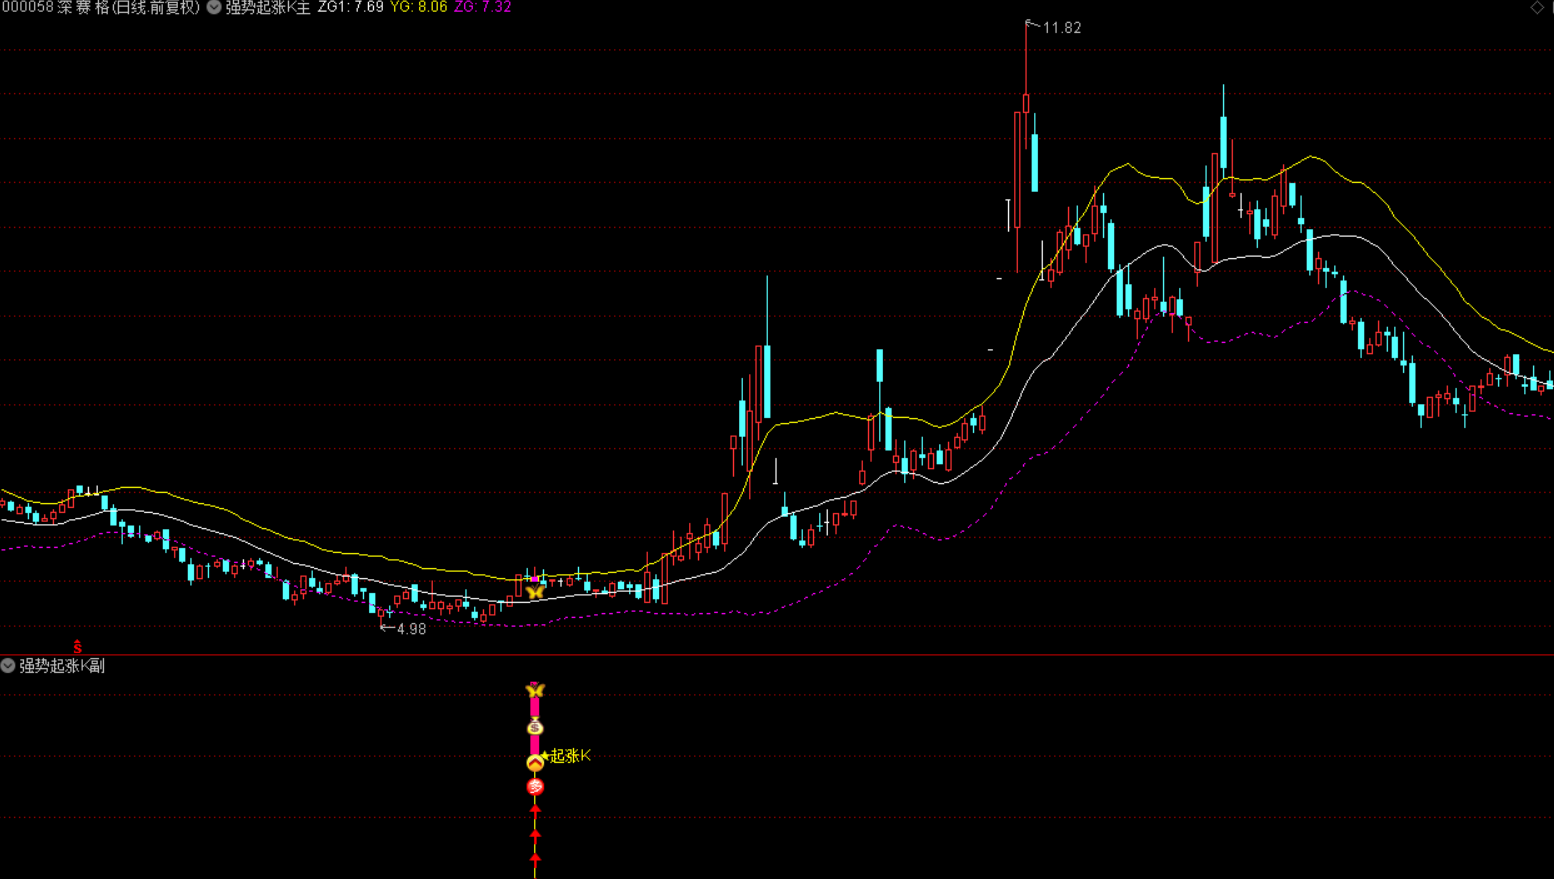Viewport: 1554px width, 879px height.
Task: Open the 强势起涨K主 indicator dropdown arrow
Action: point(214,7)
